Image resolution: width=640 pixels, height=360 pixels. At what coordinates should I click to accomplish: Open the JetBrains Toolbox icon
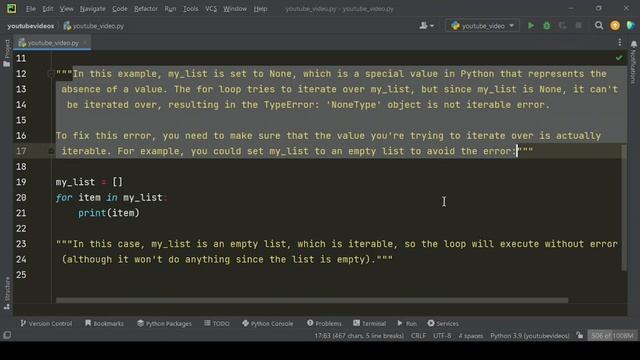pos(631,26)
